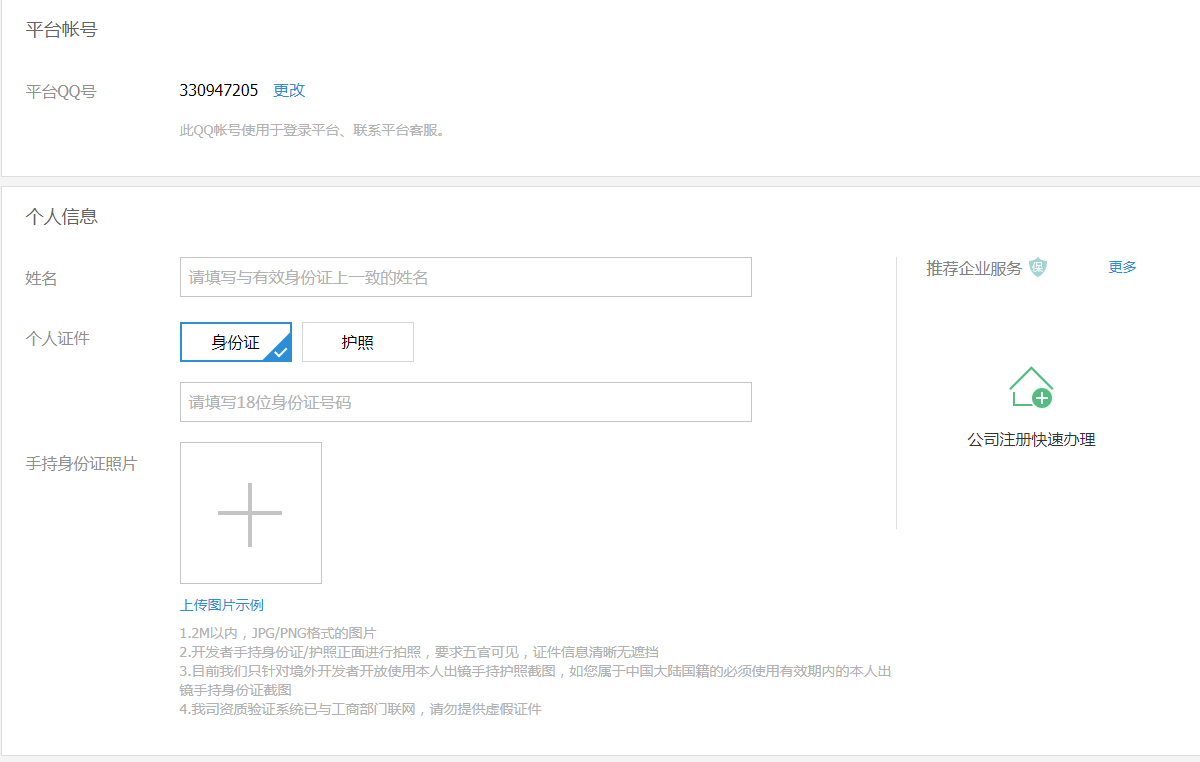Click the plus icon to upload ID photo

(250, 514)
